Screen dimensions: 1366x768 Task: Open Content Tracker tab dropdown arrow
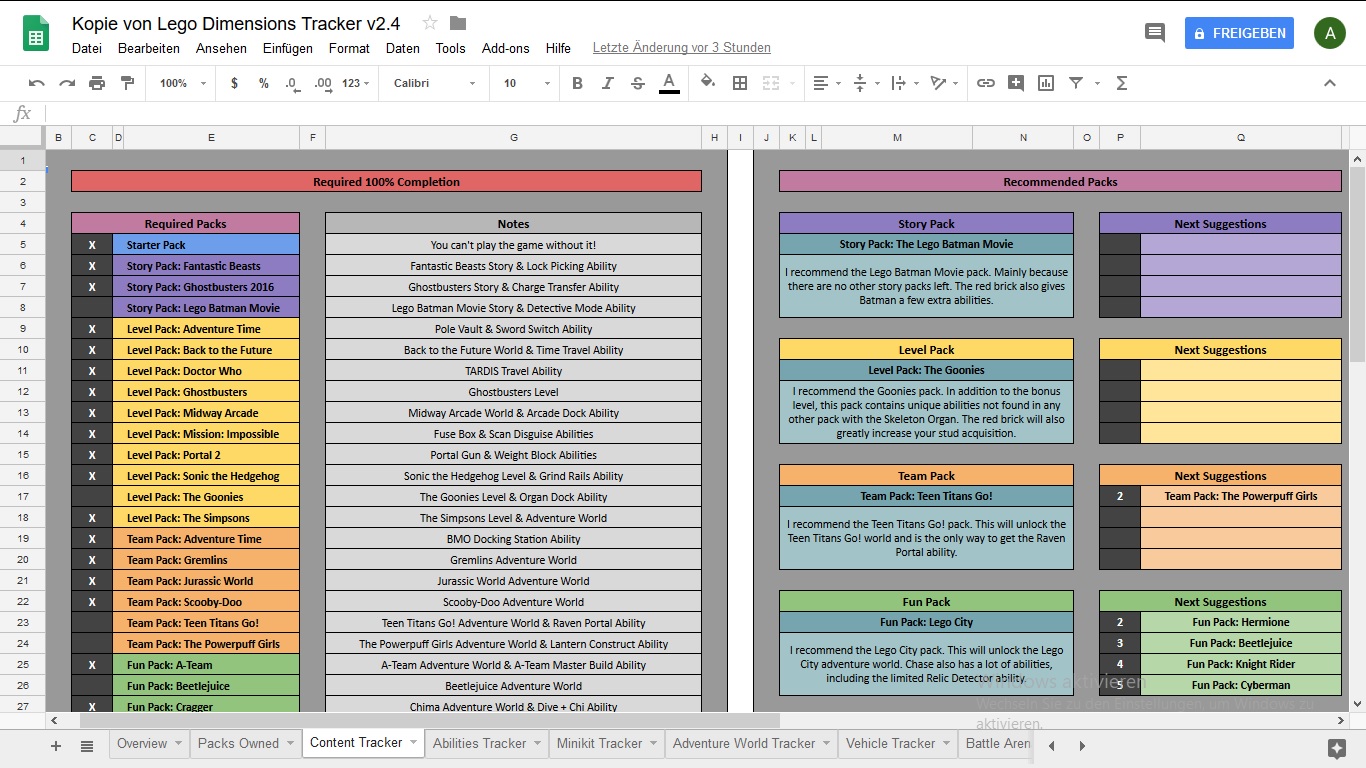[x=413, y=743]
